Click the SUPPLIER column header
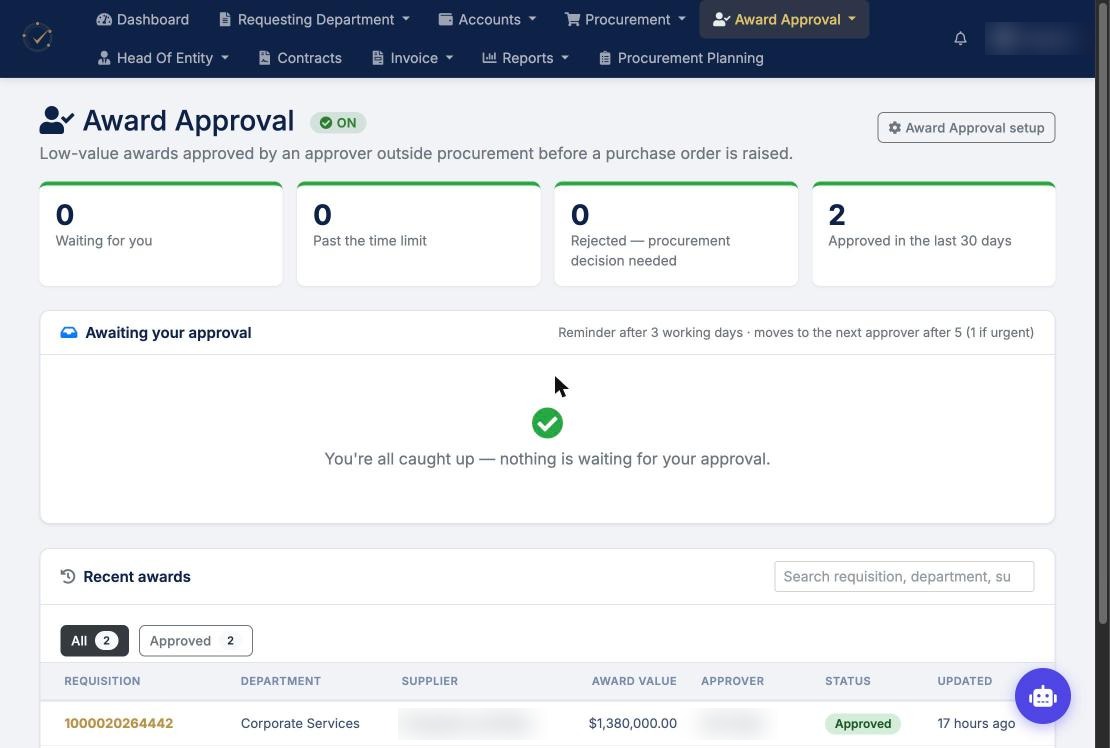1110x748 pixels. (430, 681)
